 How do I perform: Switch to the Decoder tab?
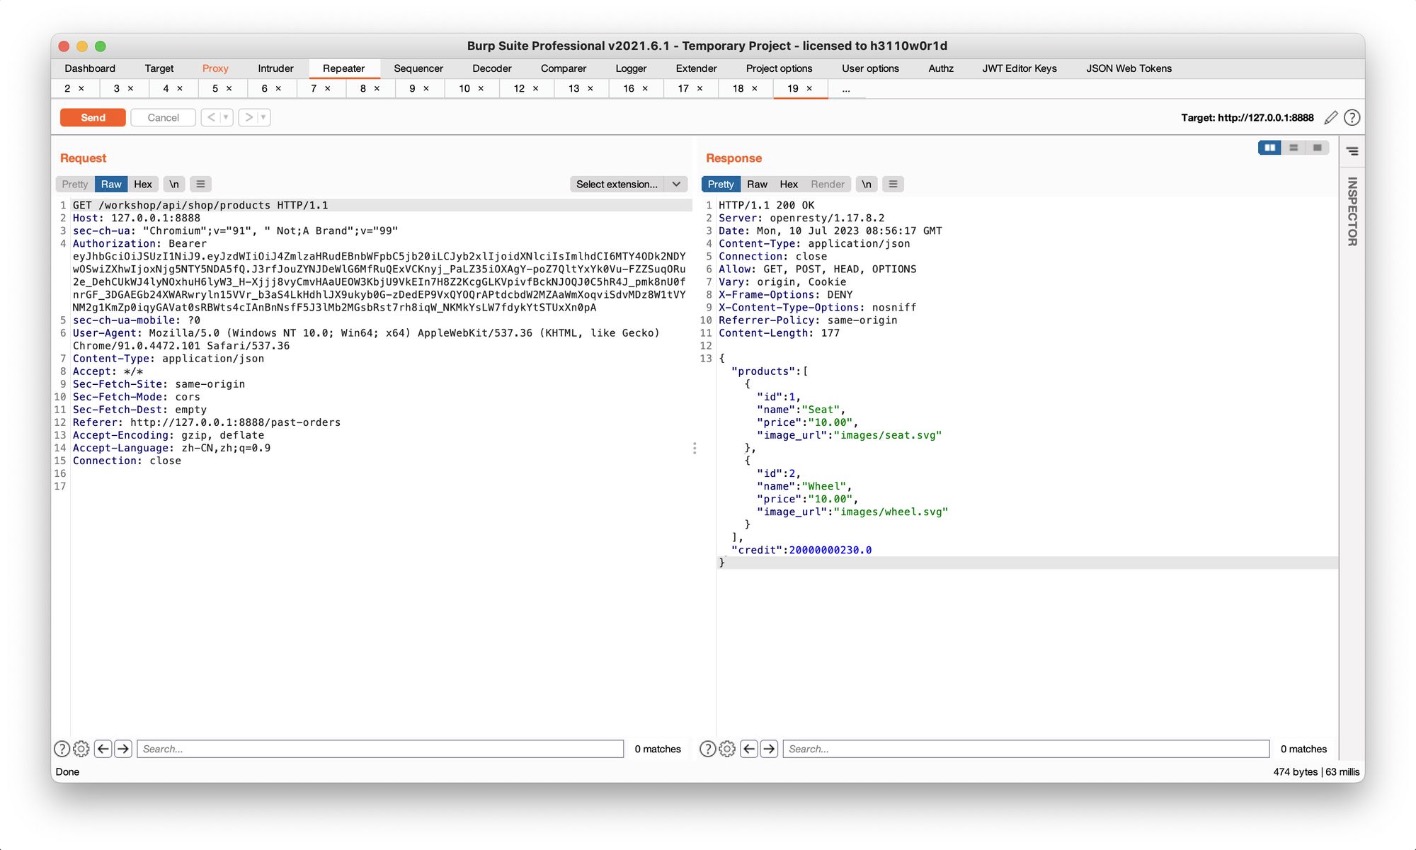click(492, 68)
